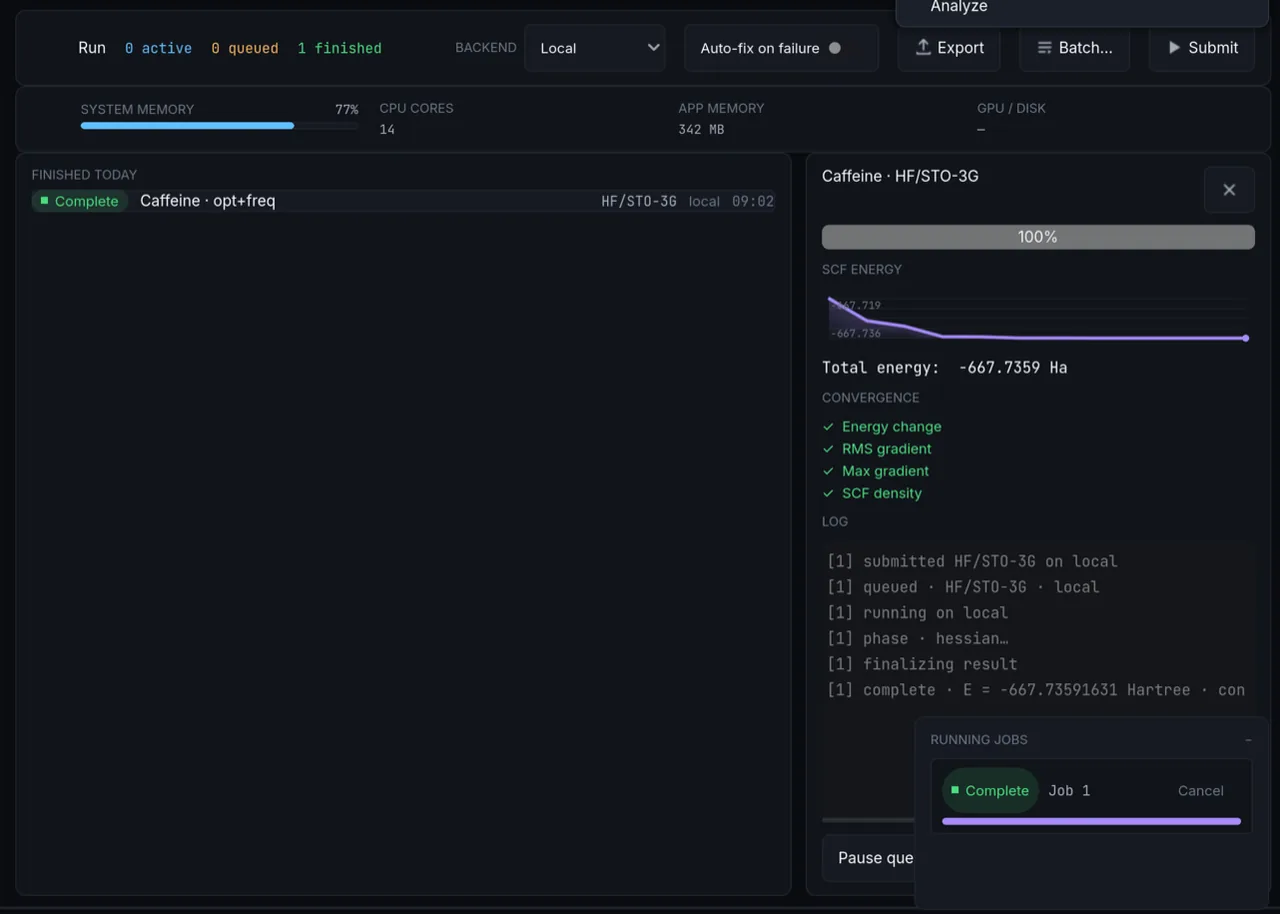Click the '1 finished' counter
The height and width of the screenshot is (914, 1280).
[x=339, y=48]
